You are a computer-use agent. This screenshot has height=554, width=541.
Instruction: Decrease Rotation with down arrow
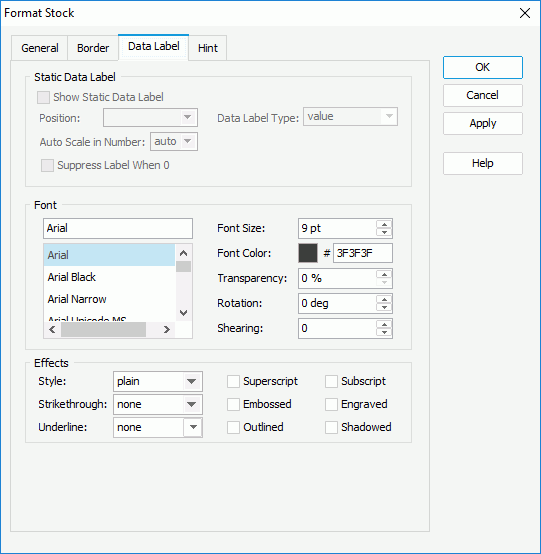pyautogui.click(x=384, y=307)
